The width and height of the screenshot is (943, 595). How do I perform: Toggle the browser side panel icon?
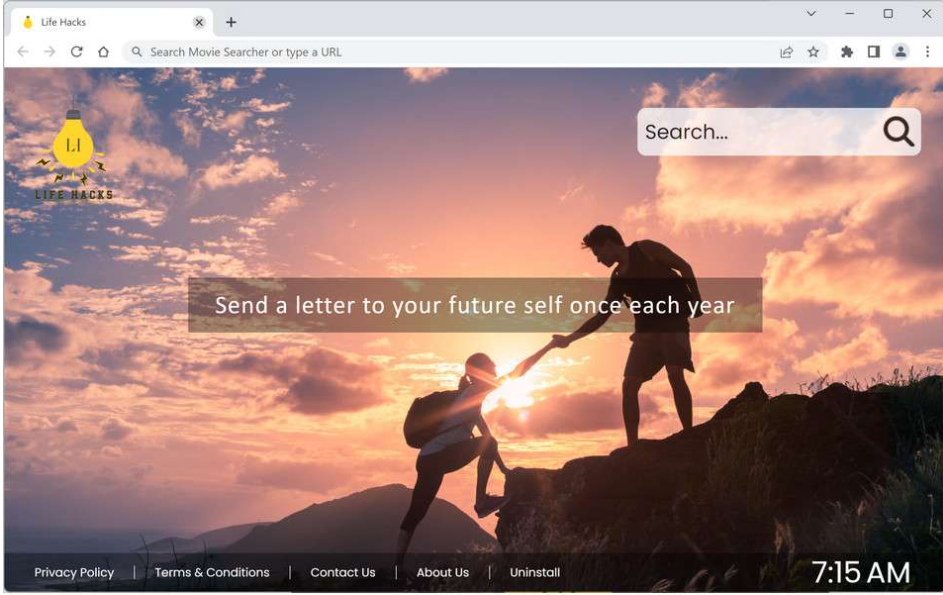tap(874, 52)
